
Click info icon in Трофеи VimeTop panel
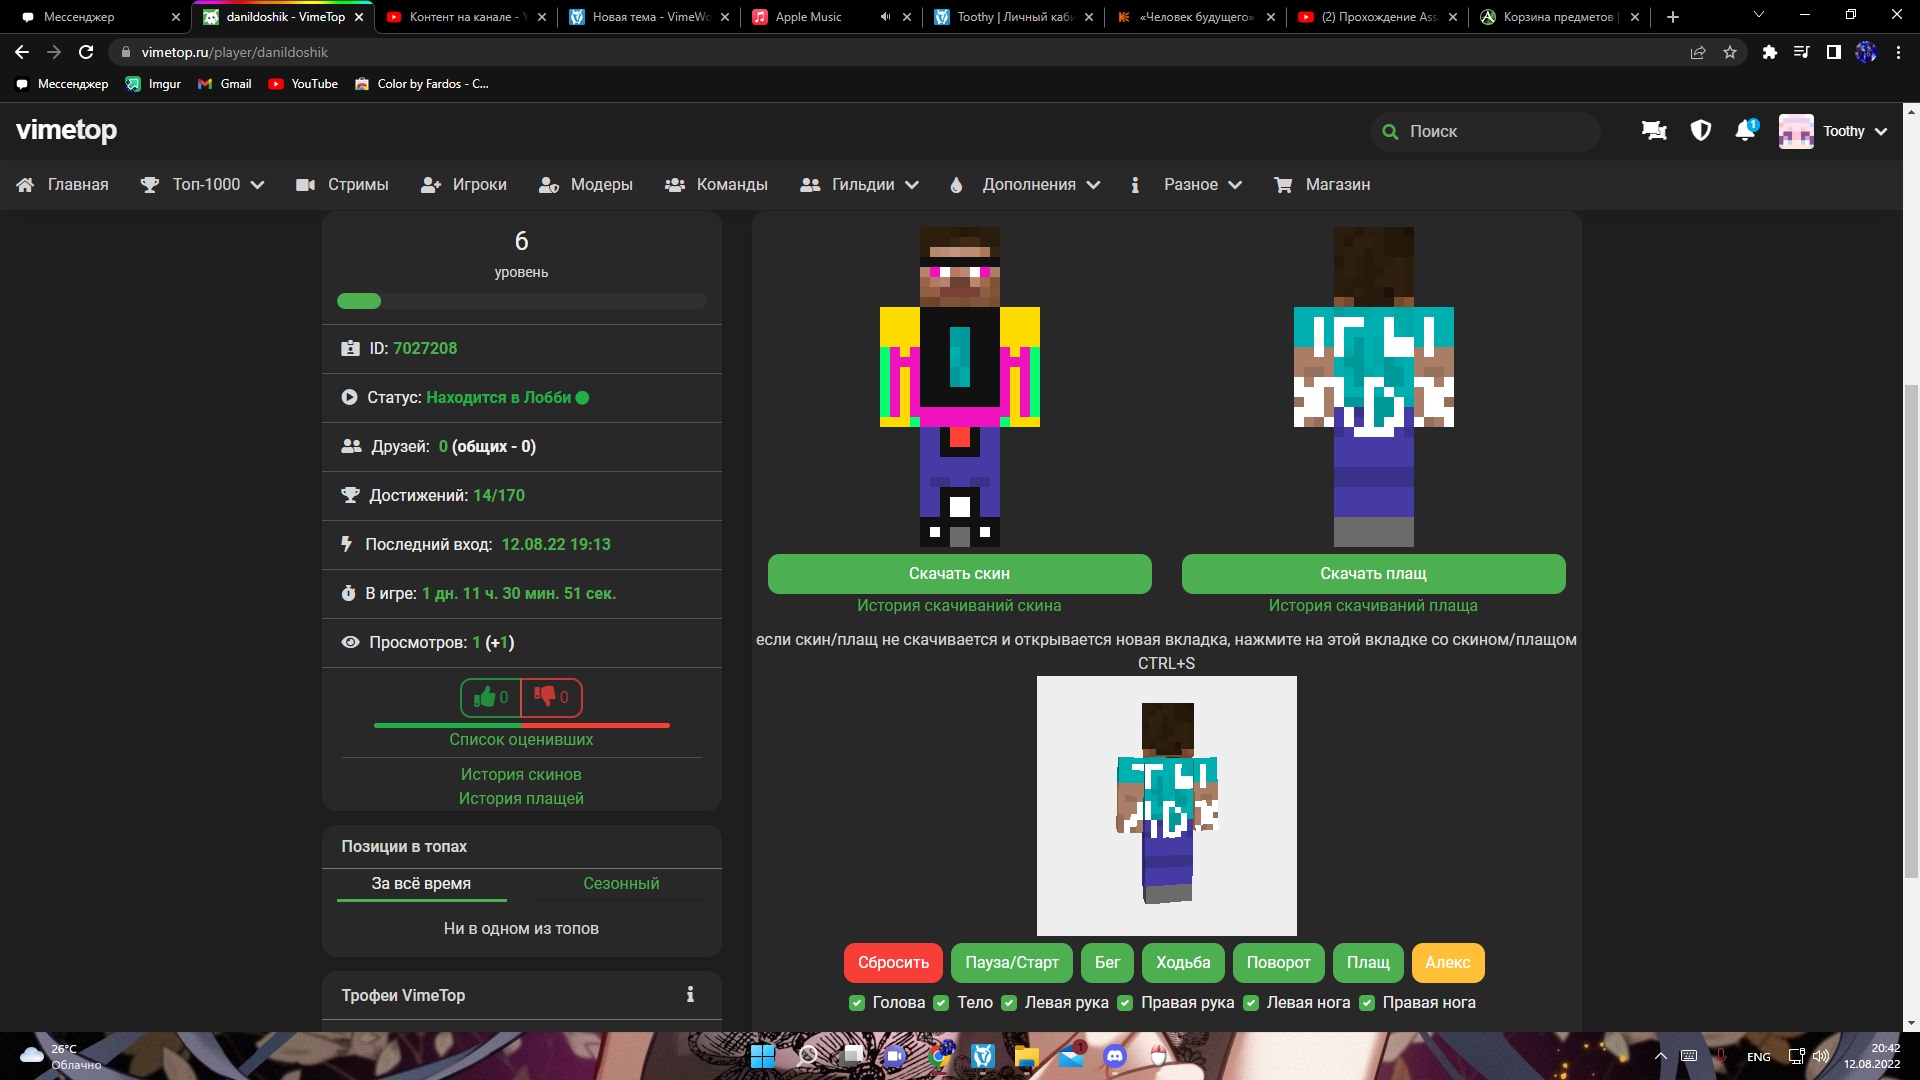pos(690,994)
